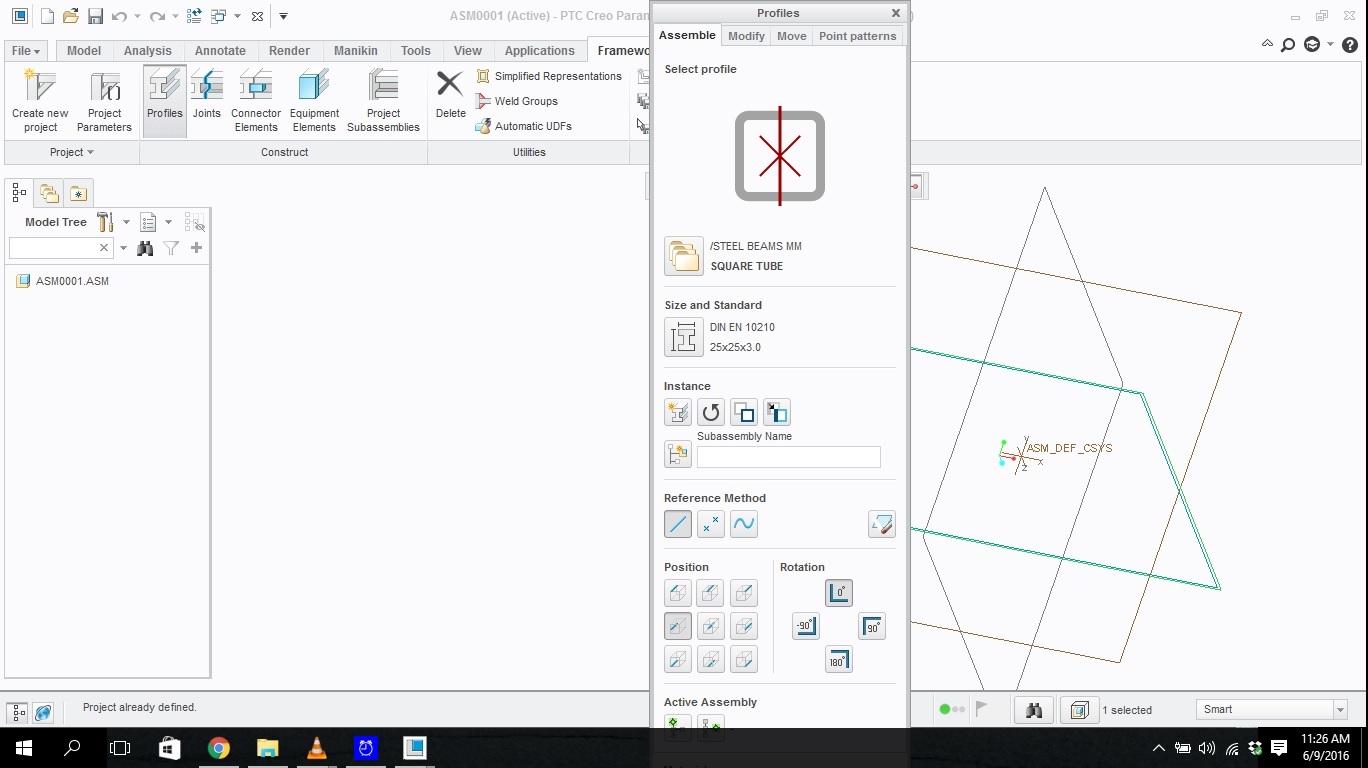The height and width of the screenshot is (768, 1368).
Task: Switch to the Manikin ribbon tab
Action: [356, 51]
